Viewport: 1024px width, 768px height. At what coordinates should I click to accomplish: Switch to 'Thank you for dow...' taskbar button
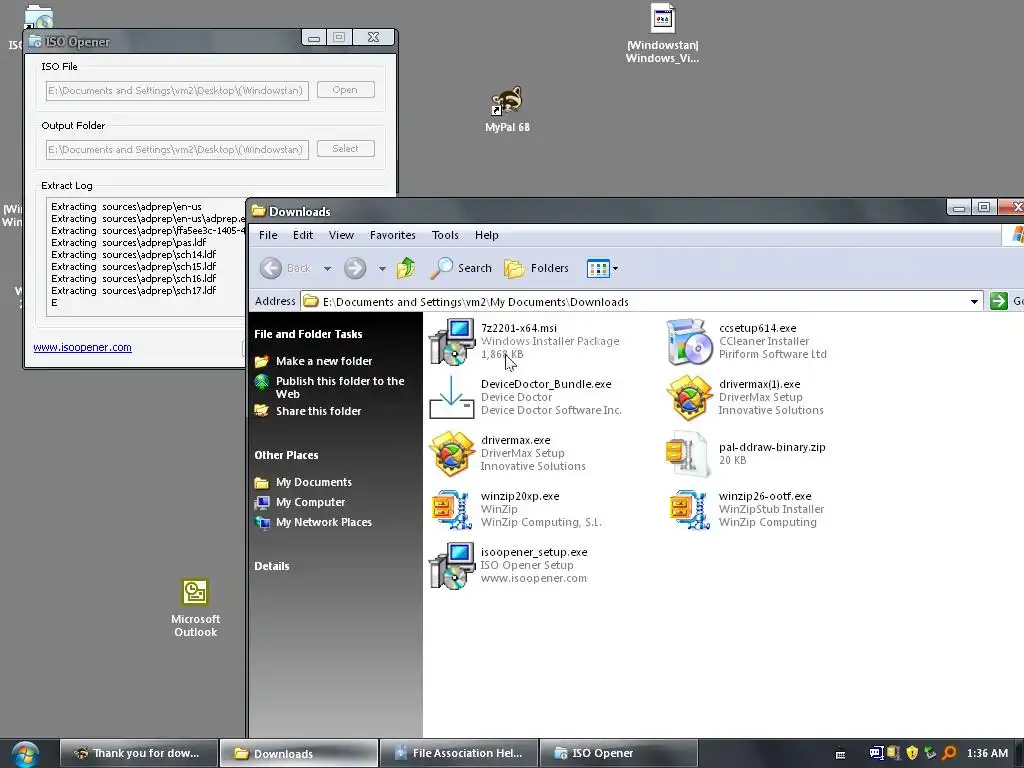pyautogui.click(x=138, y=754)
